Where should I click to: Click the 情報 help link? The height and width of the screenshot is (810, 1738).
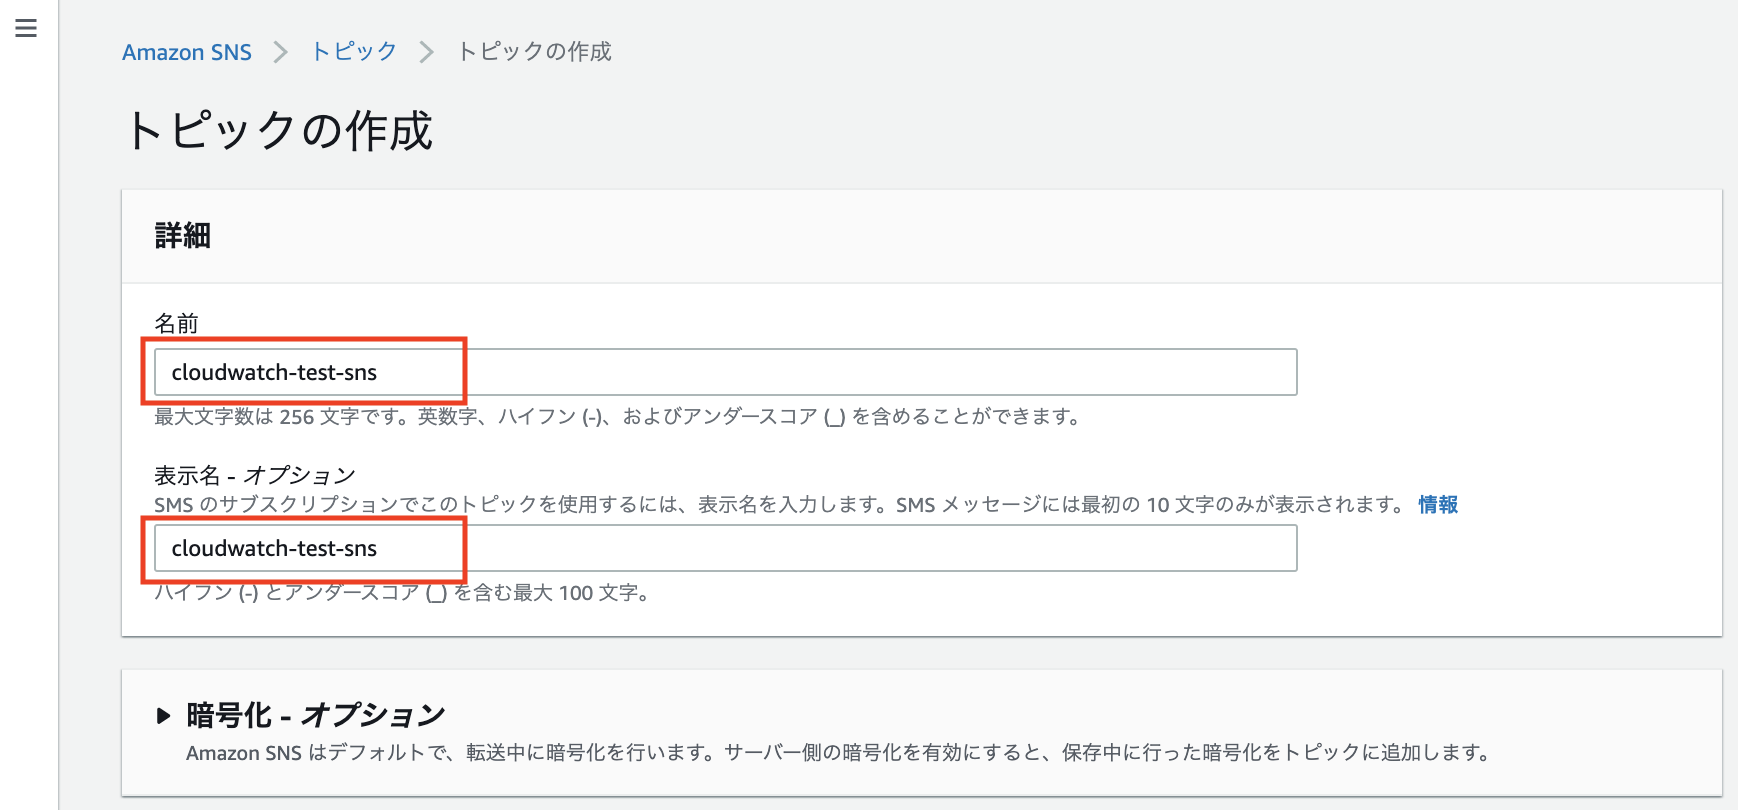click(1437, 504)
